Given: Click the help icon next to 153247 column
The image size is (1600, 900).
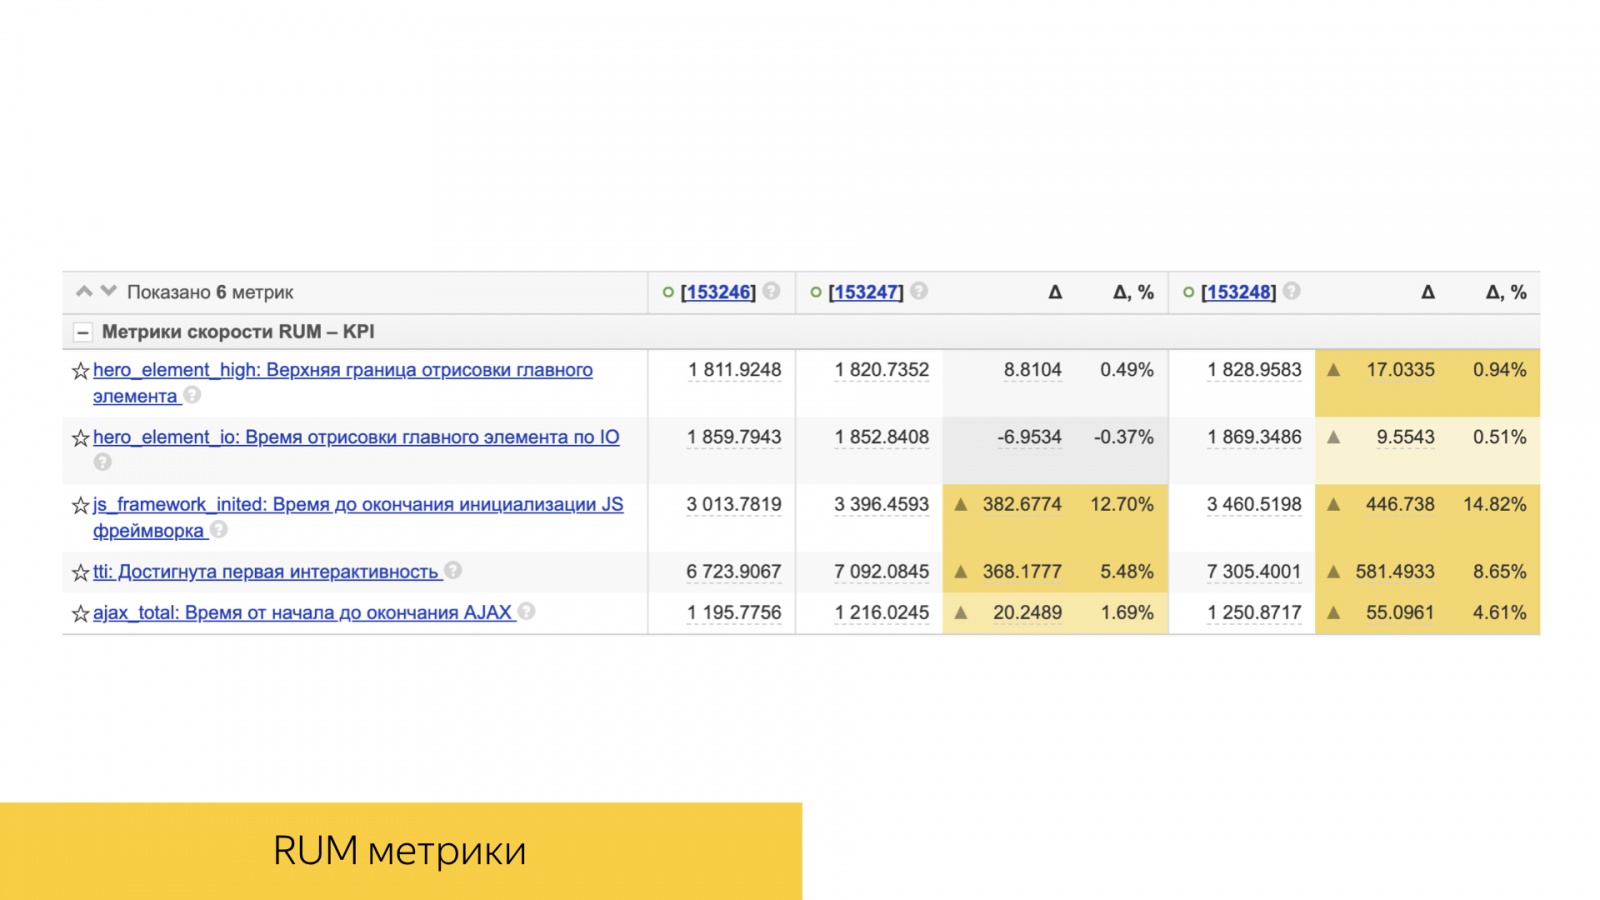Looking at the screenshot, I should [919, 292].
